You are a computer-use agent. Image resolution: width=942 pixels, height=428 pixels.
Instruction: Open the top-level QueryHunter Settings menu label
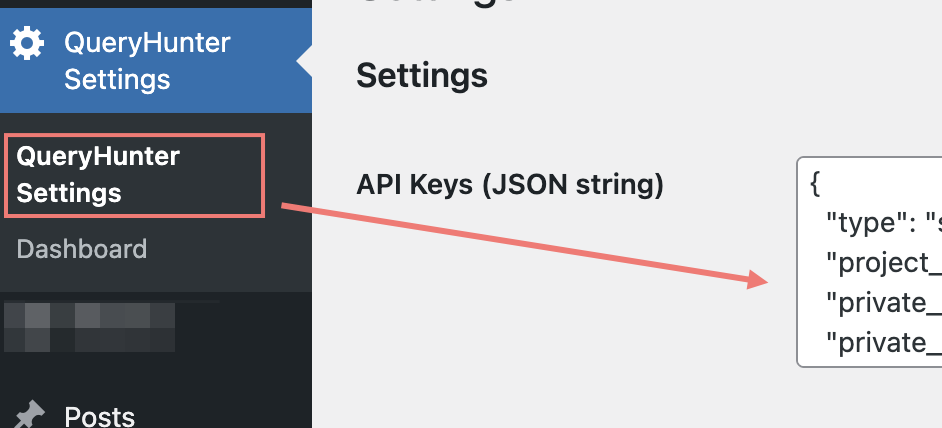pyautogui.click(x=147, y=61)
